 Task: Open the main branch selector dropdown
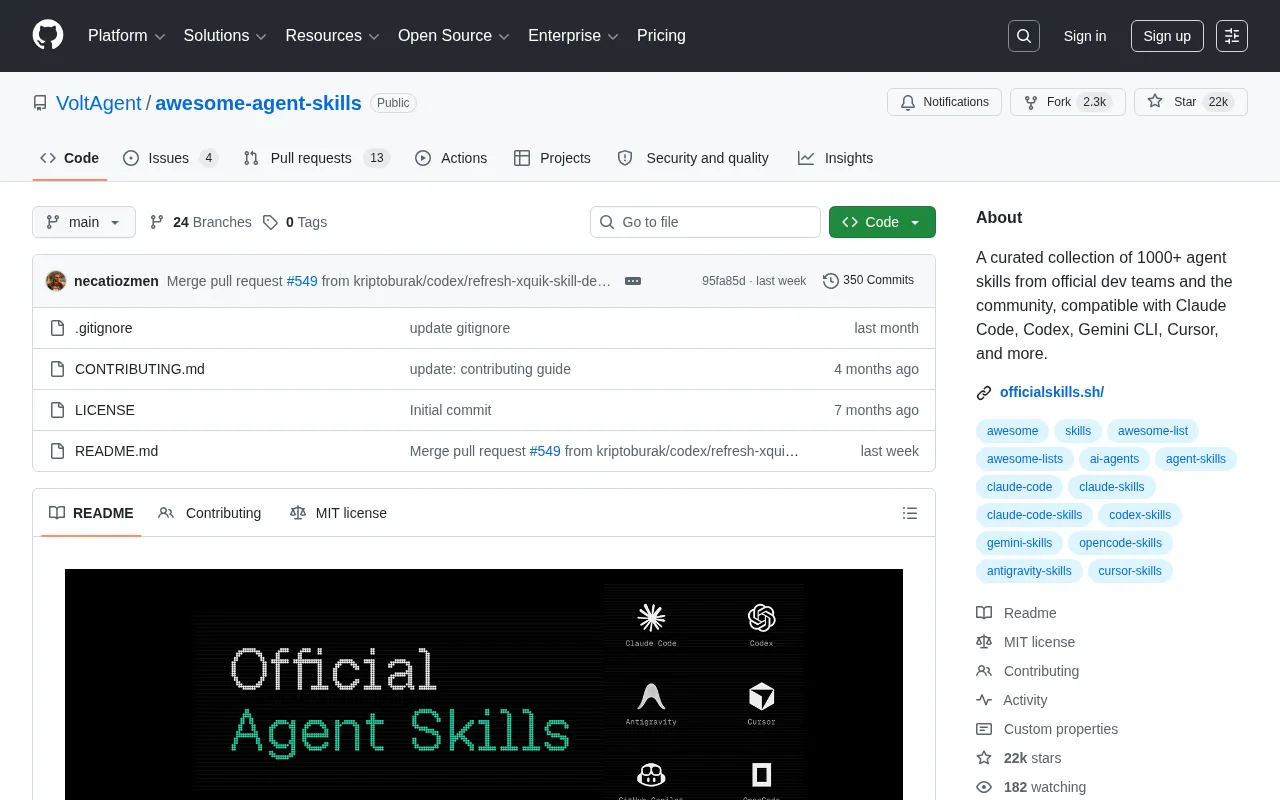[x=84, y=222]
